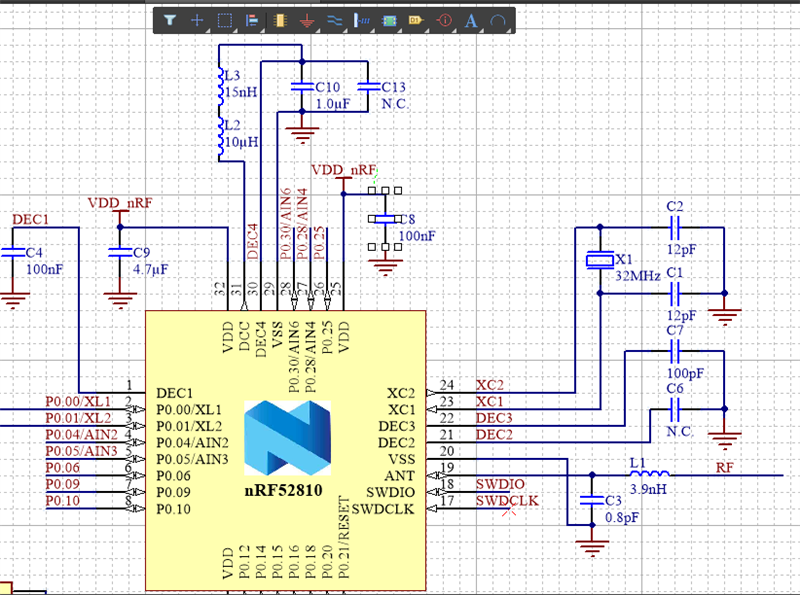Click the 0.8pF value of C3
Viewport: 800px width, 595px height.
[622, 517]
